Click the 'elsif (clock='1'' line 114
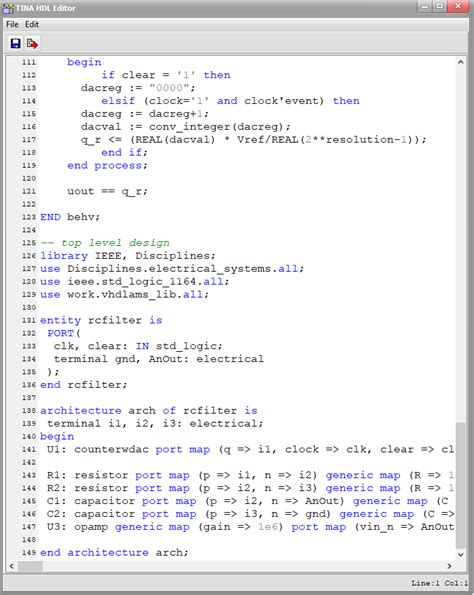474x595 pixels. pyautogui.click(x=230, y=101)
